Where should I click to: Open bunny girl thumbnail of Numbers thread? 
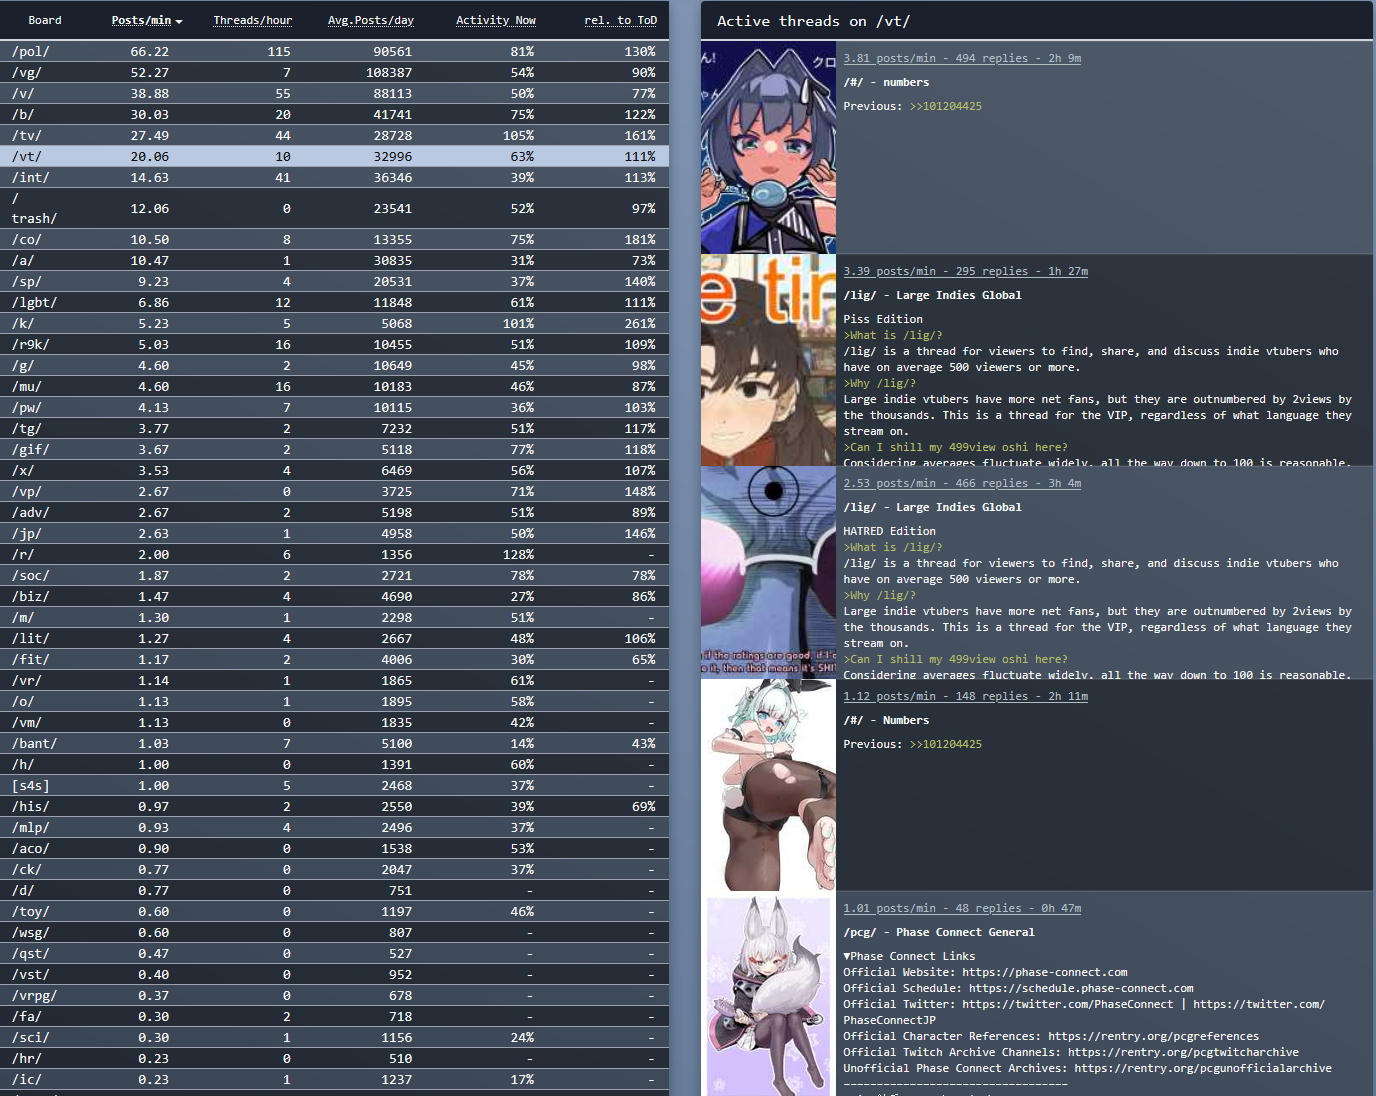point(768,785)
